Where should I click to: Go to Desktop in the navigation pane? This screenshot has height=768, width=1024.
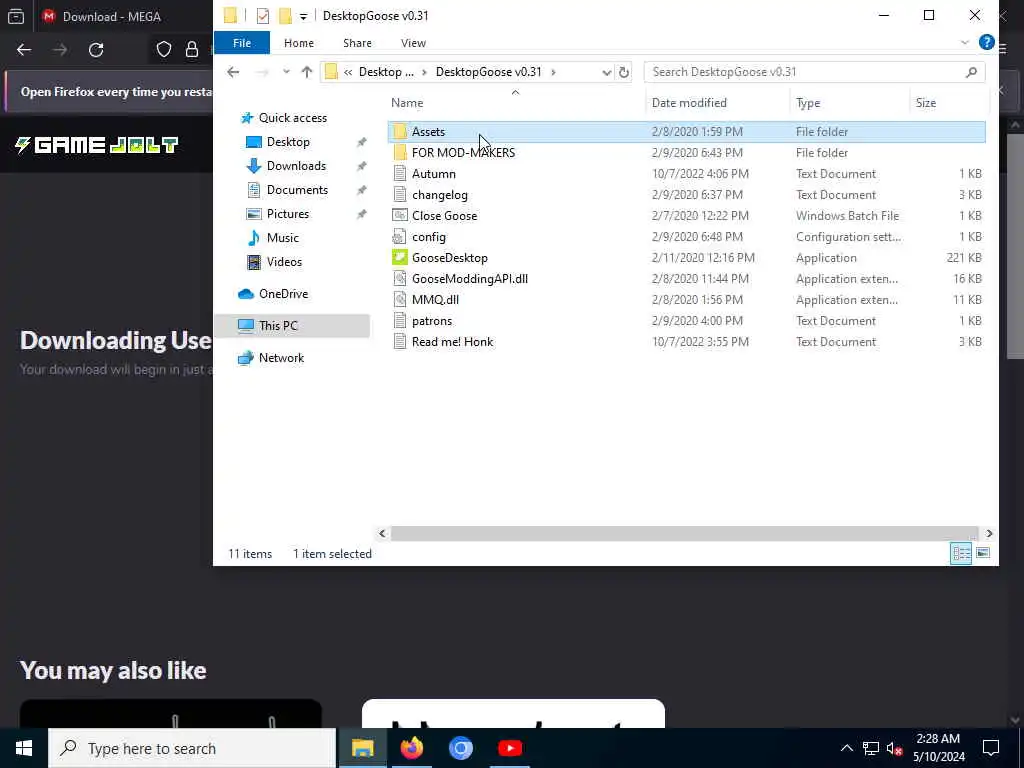point(288,142)
